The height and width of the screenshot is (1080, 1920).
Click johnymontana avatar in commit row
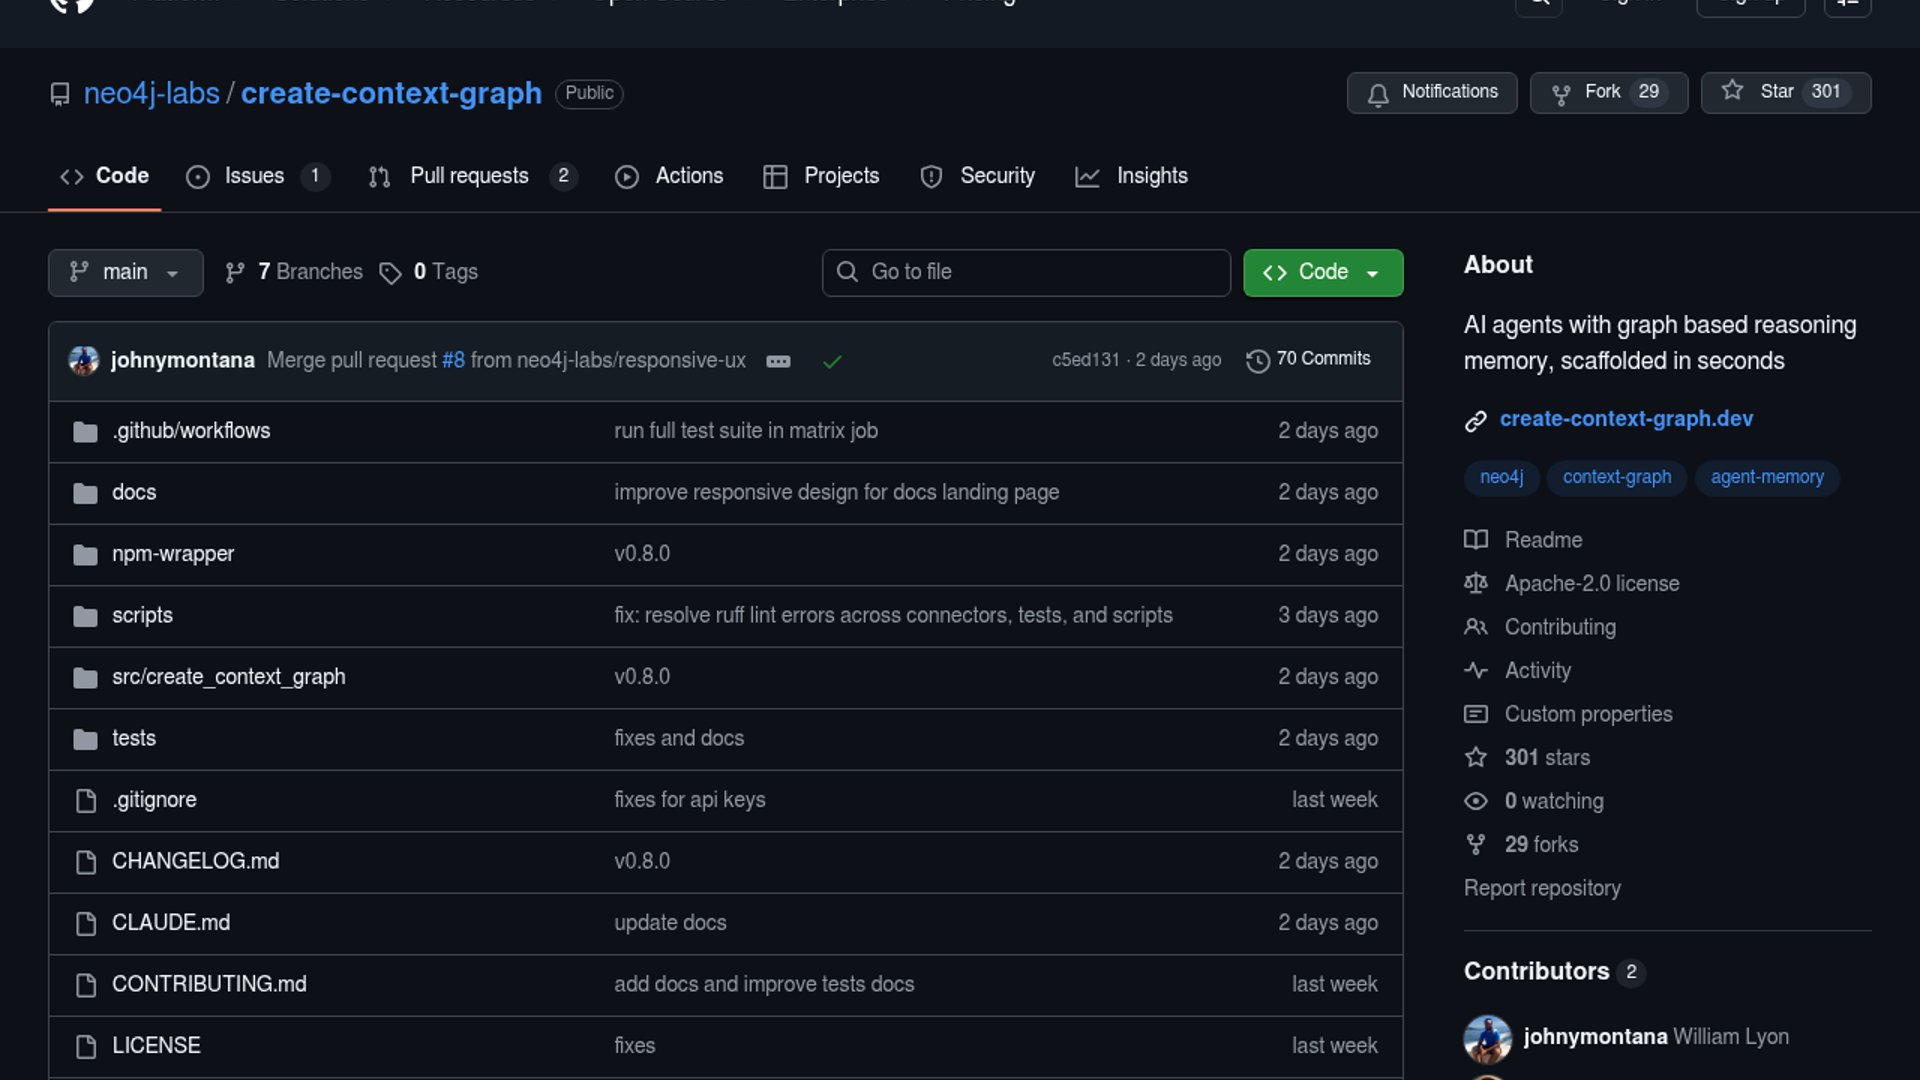(x=83, y=360)
